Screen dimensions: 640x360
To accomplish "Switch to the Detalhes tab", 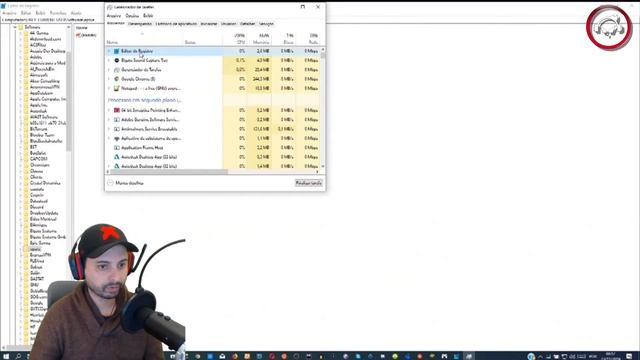I will 247,24.
